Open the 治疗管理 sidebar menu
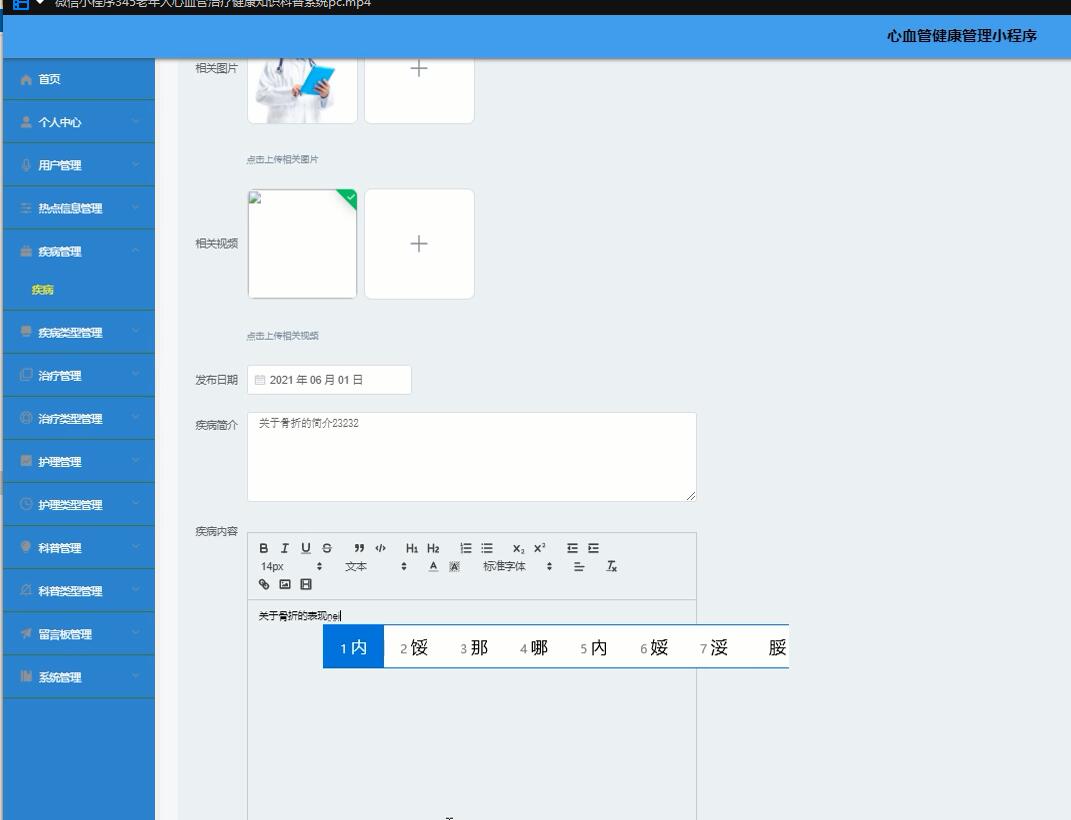1071x820 pixels. pyautogui.click(x=79, y=376)
